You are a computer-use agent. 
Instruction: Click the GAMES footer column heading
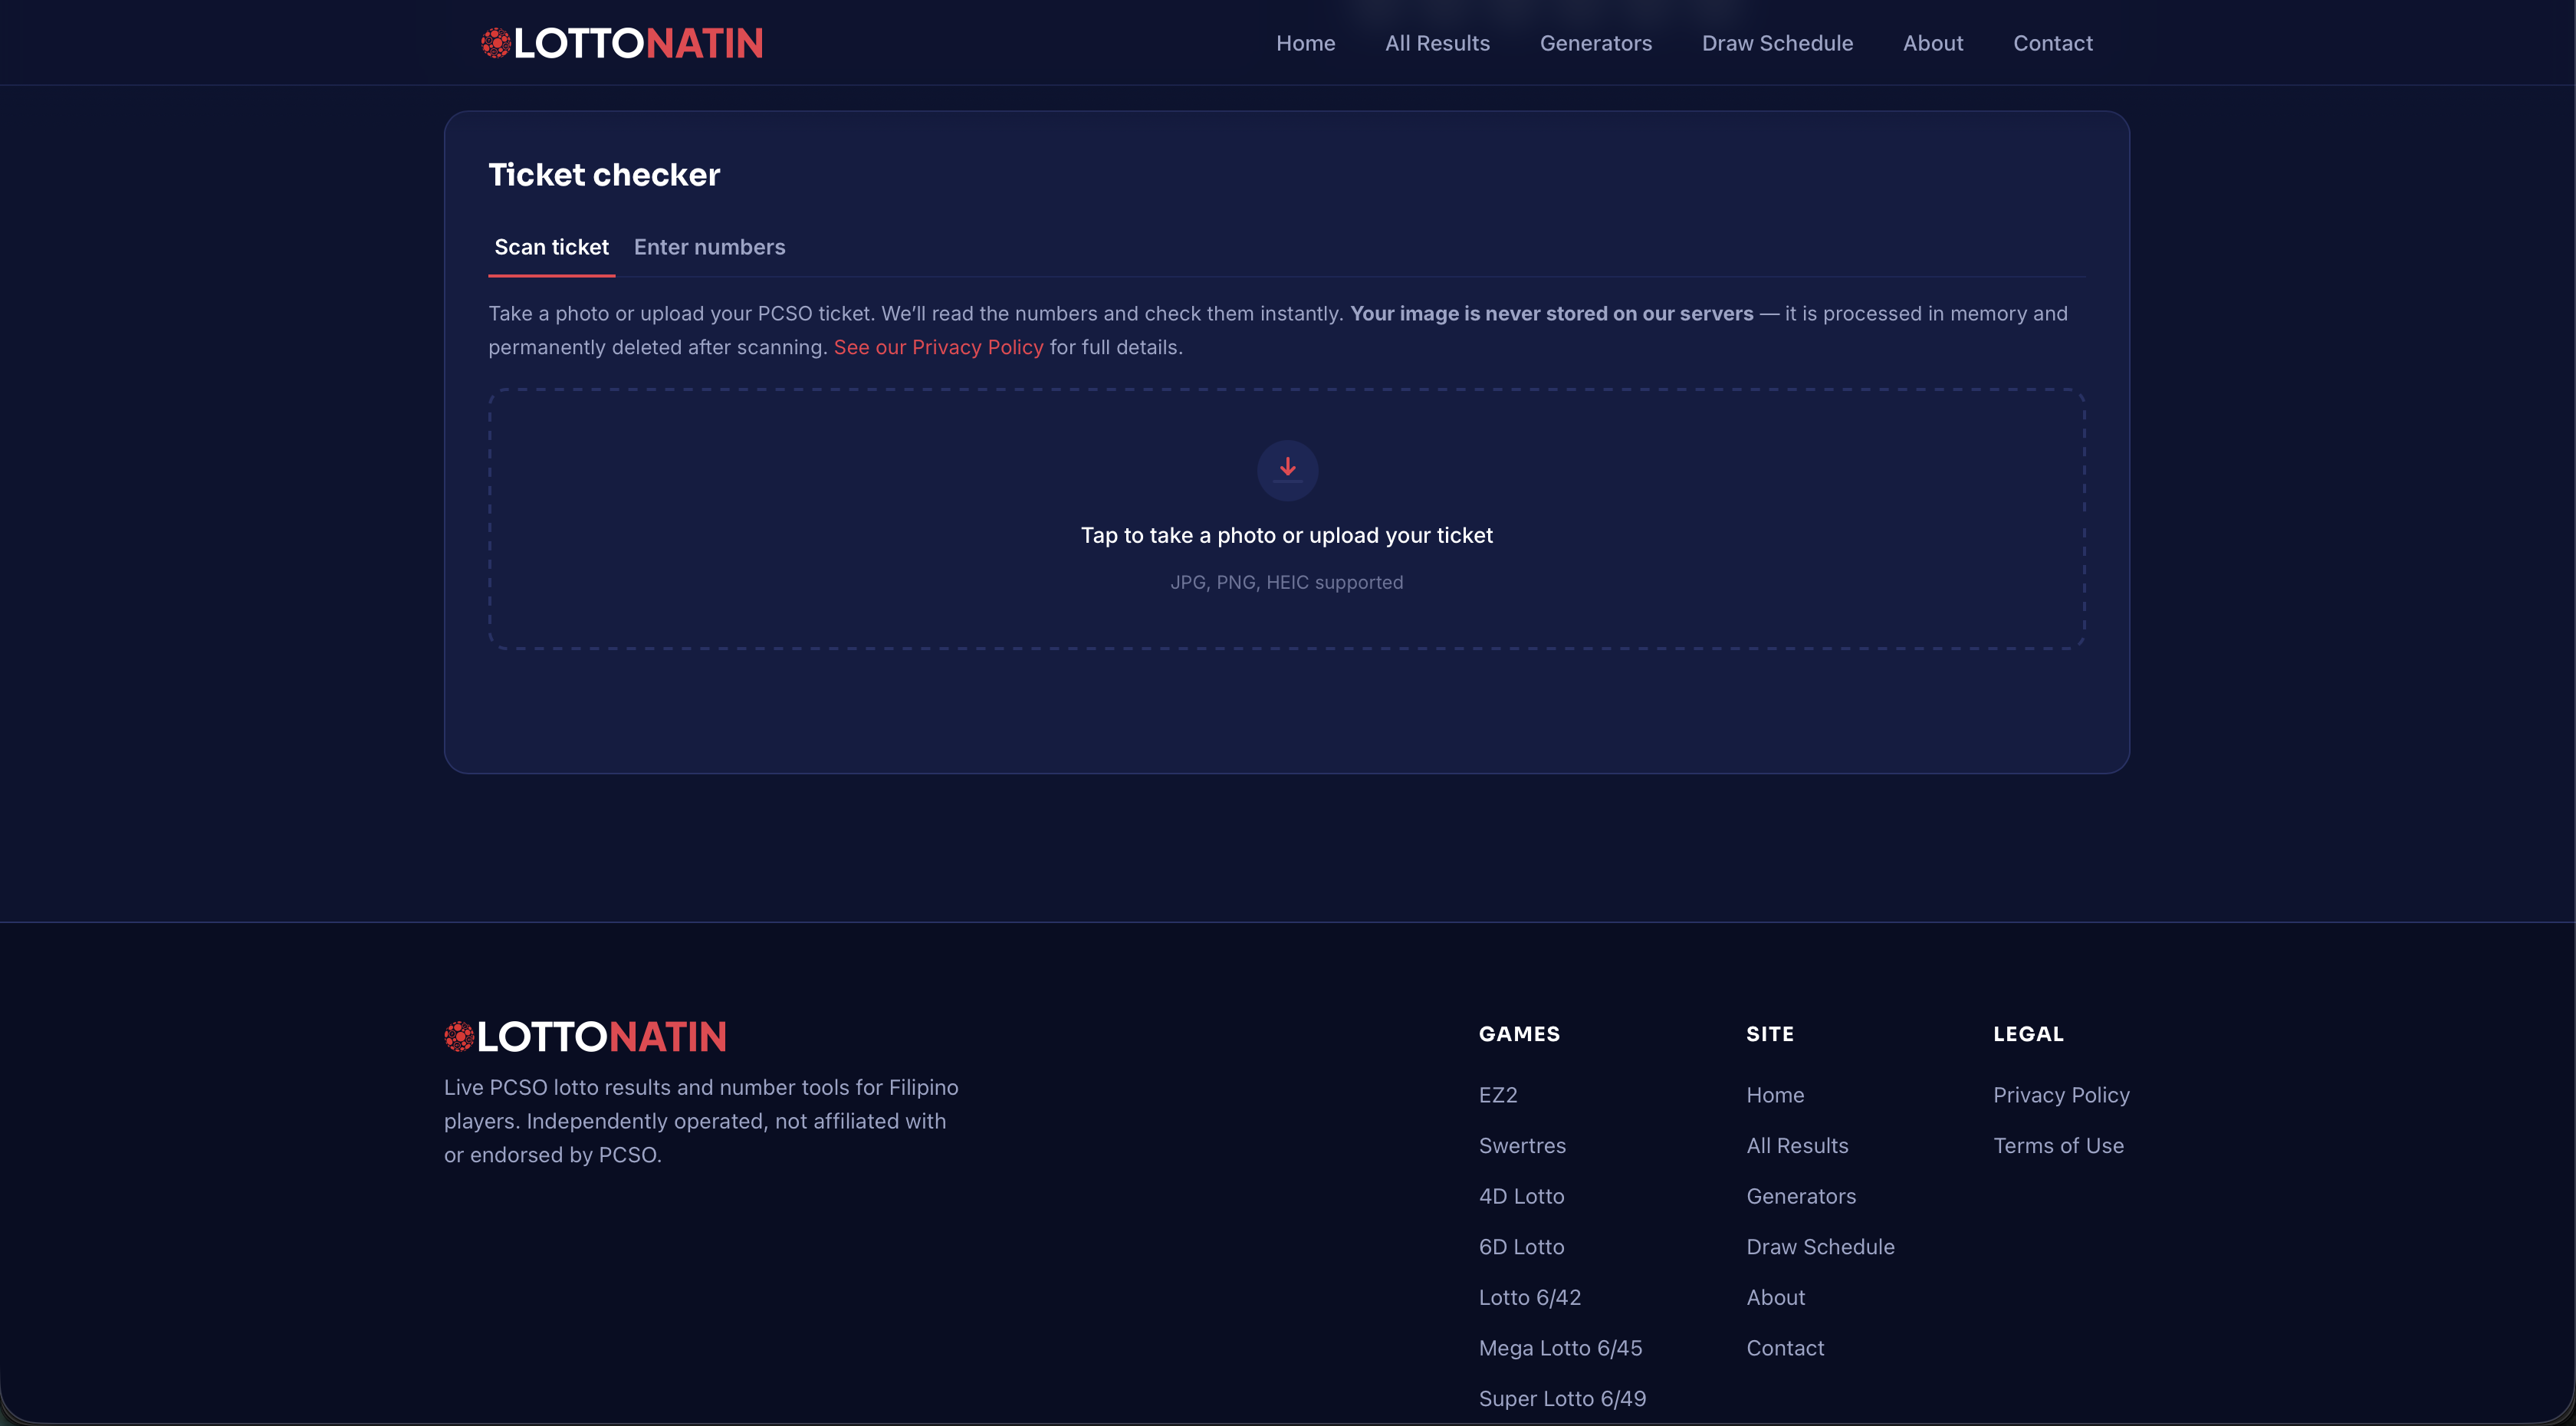coord(1519,1034)
